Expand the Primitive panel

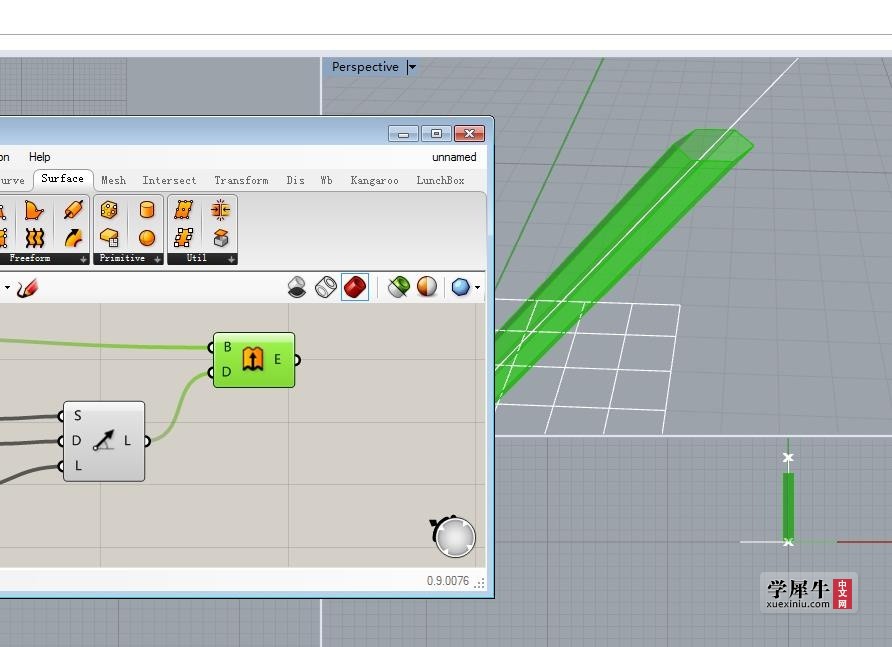point(158,259)
